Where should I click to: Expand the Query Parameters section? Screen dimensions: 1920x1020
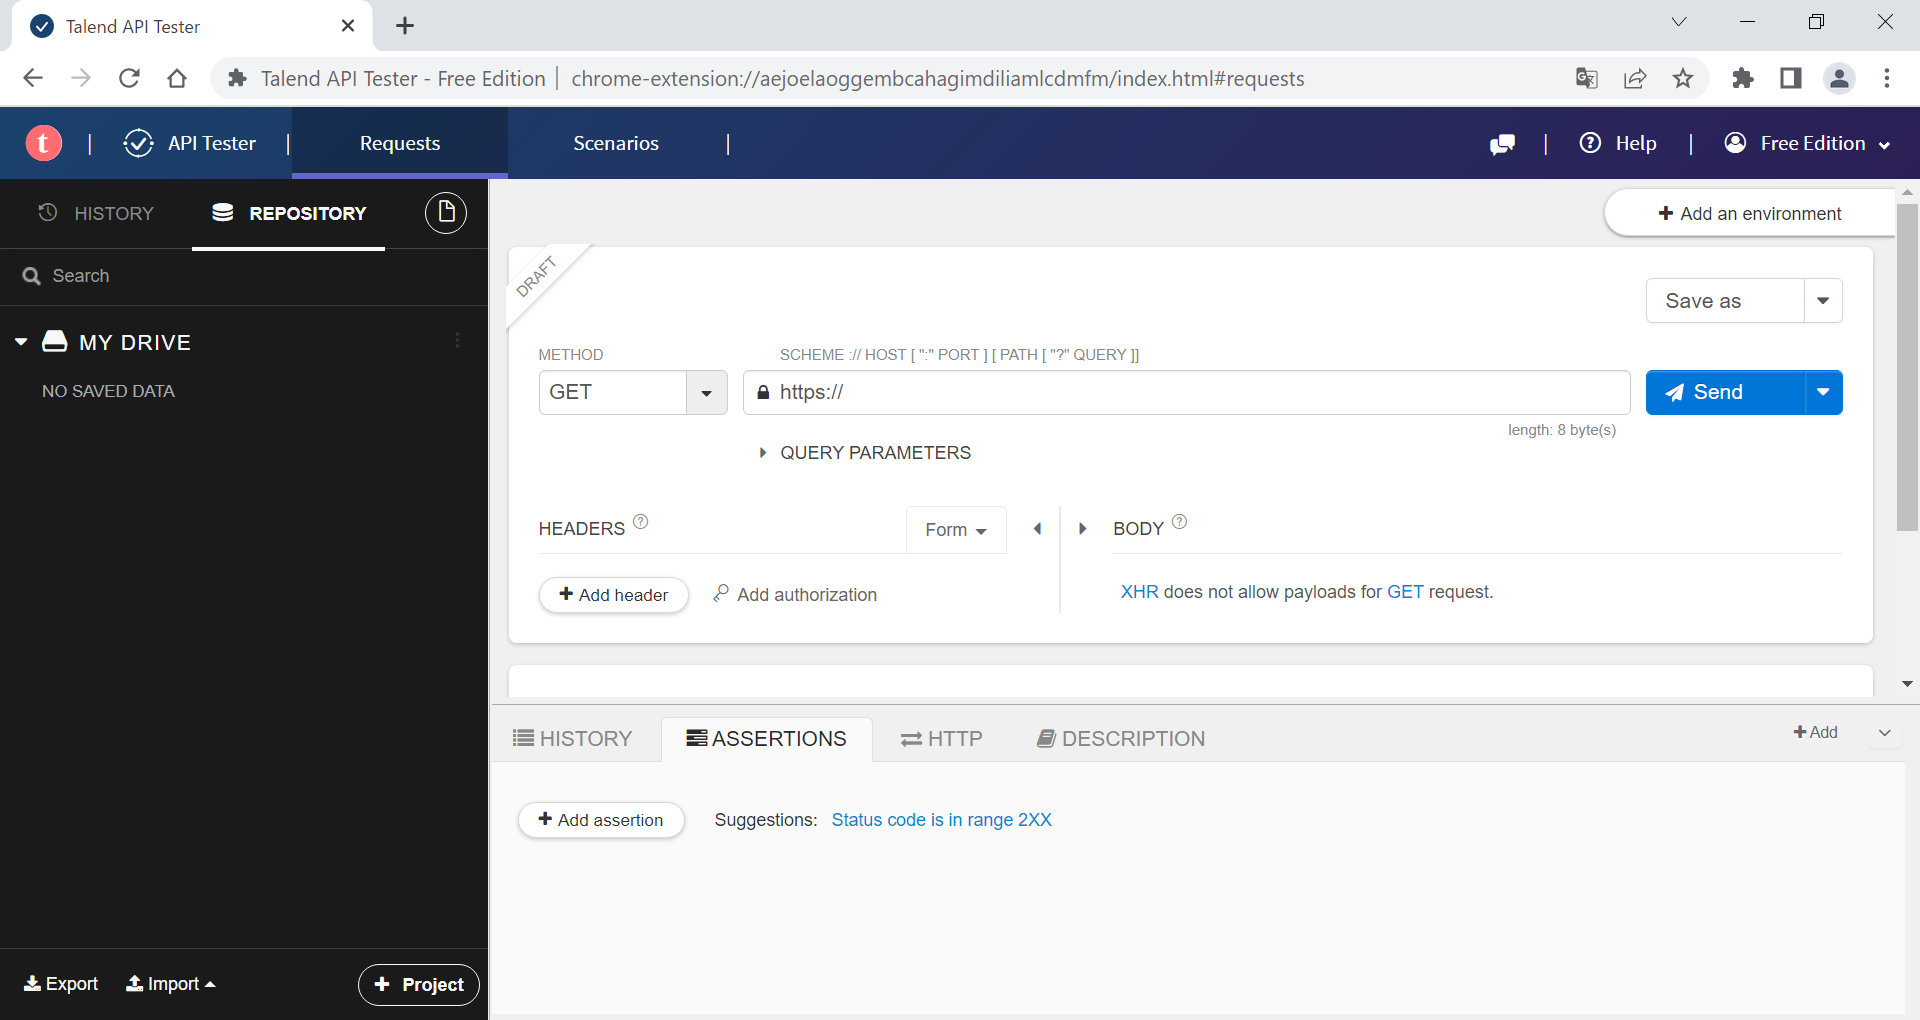763,453
